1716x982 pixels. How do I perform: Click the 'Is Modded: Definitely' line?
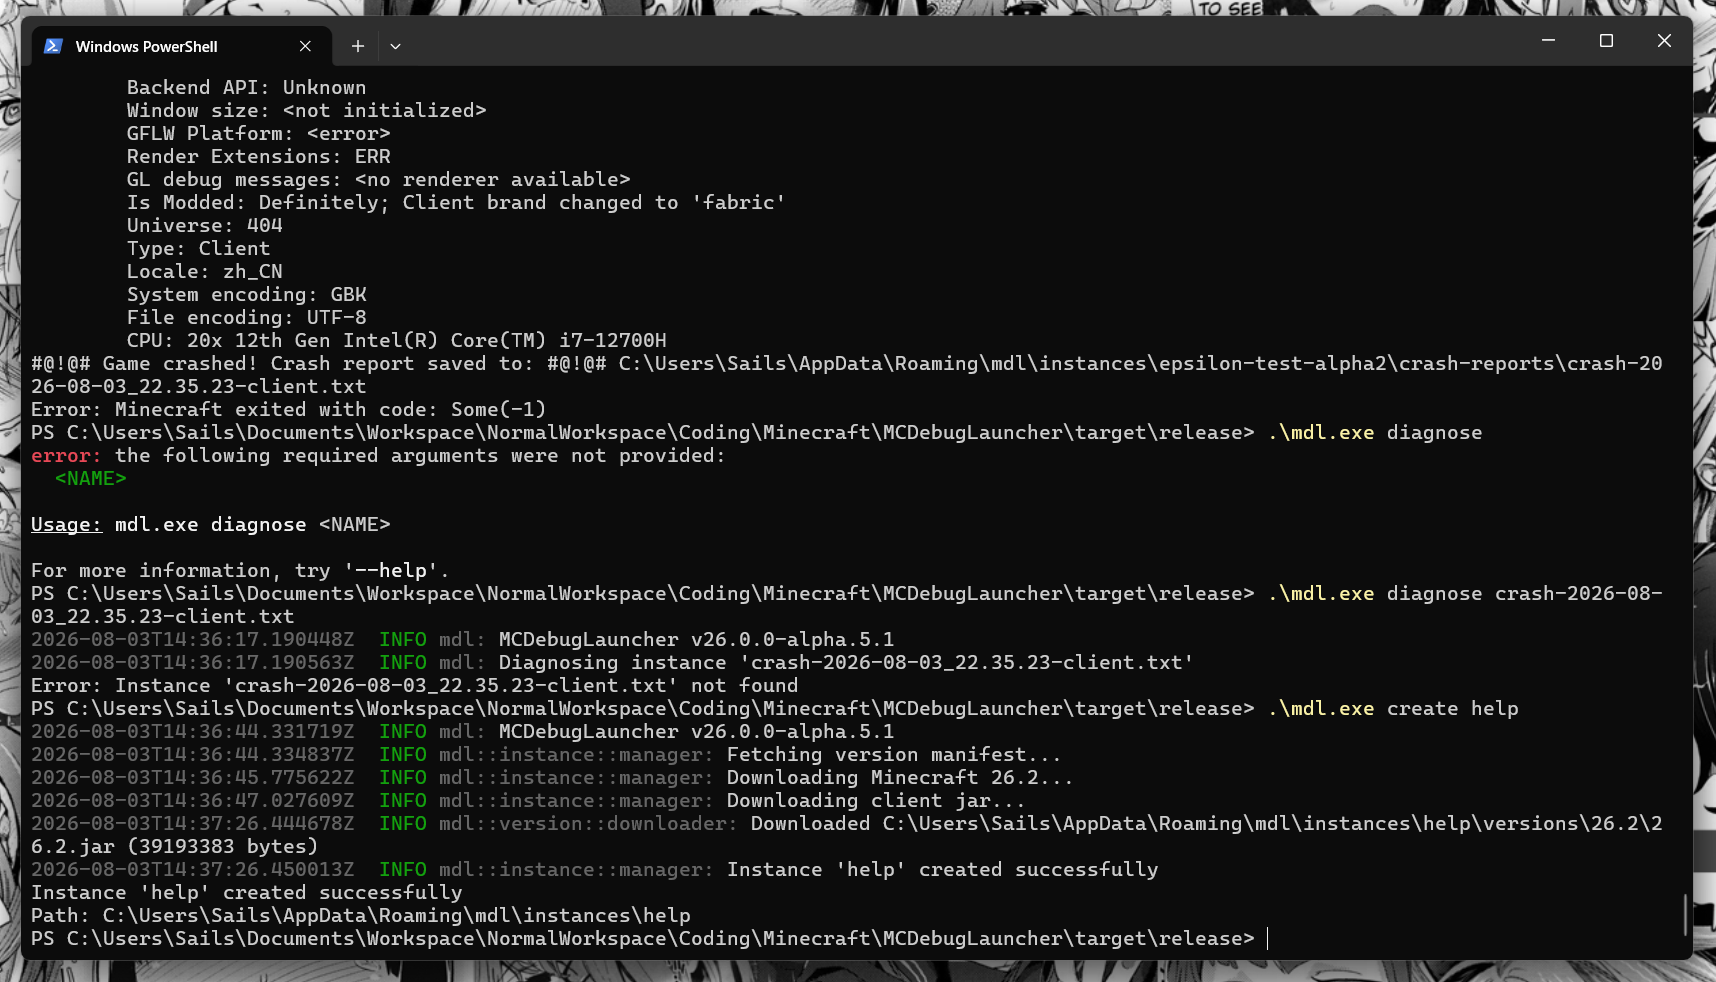[456, 203]
